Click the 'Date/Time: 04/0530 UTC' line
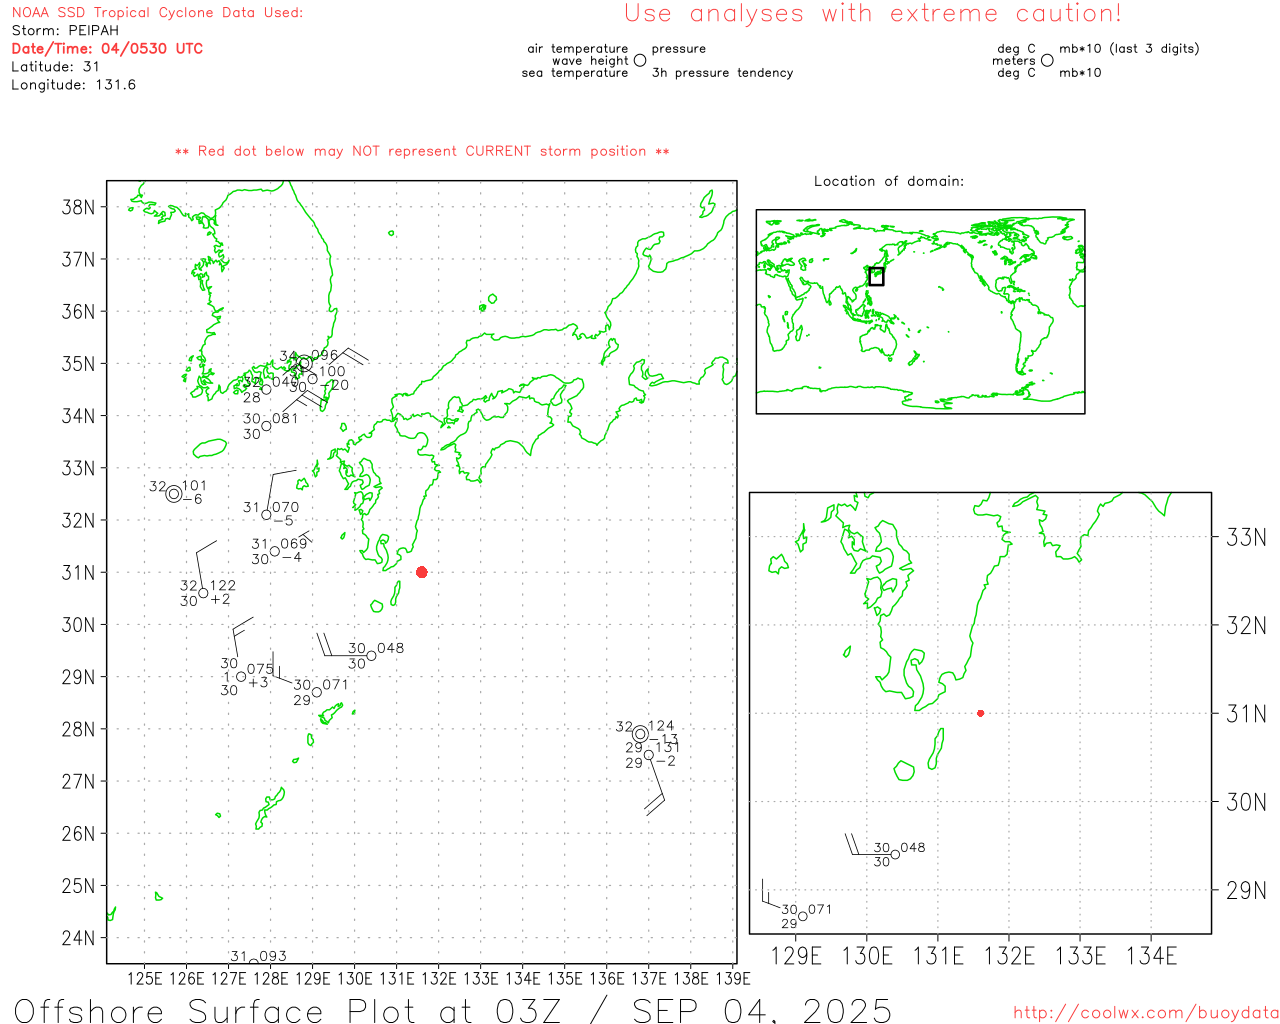Image resolution: width=1280 pixels, height=1024 pixels. [x=107, y=49]
